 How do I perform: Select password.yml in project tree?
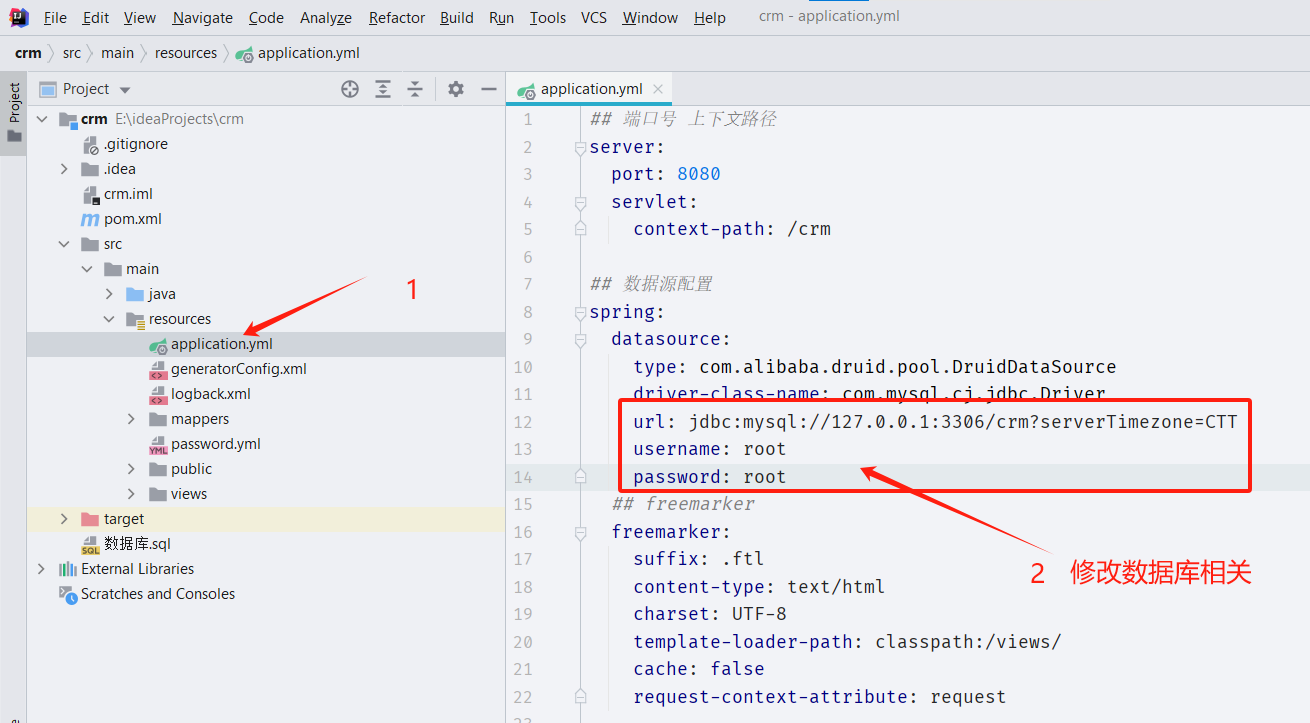(216, 444)
